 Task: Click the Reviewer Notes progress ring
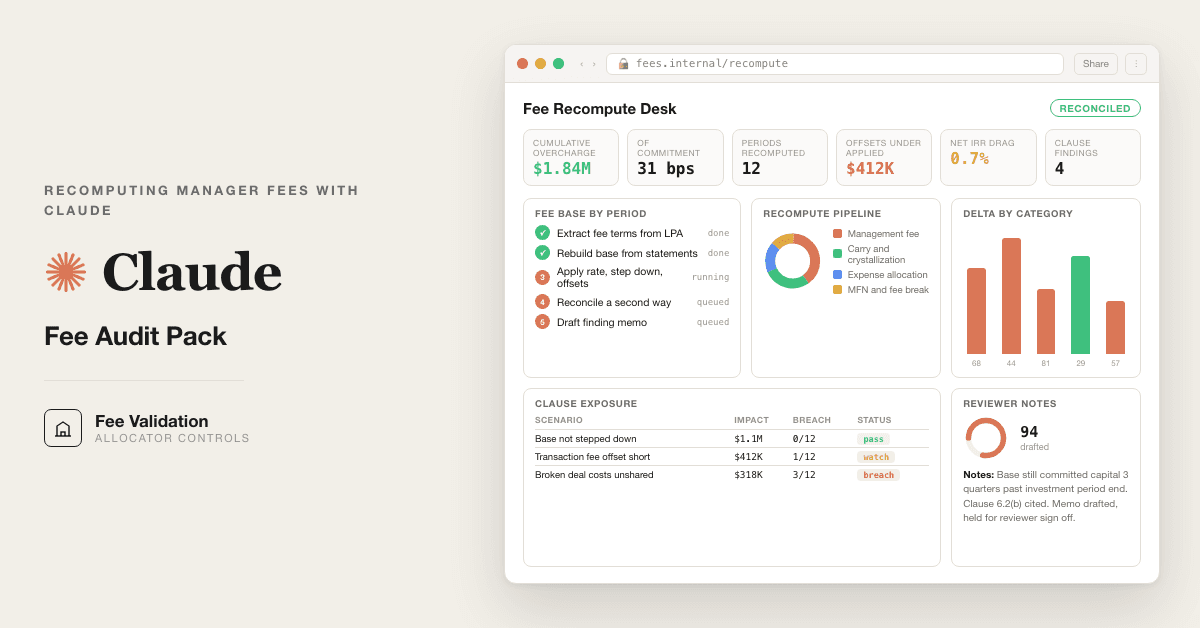986,438
